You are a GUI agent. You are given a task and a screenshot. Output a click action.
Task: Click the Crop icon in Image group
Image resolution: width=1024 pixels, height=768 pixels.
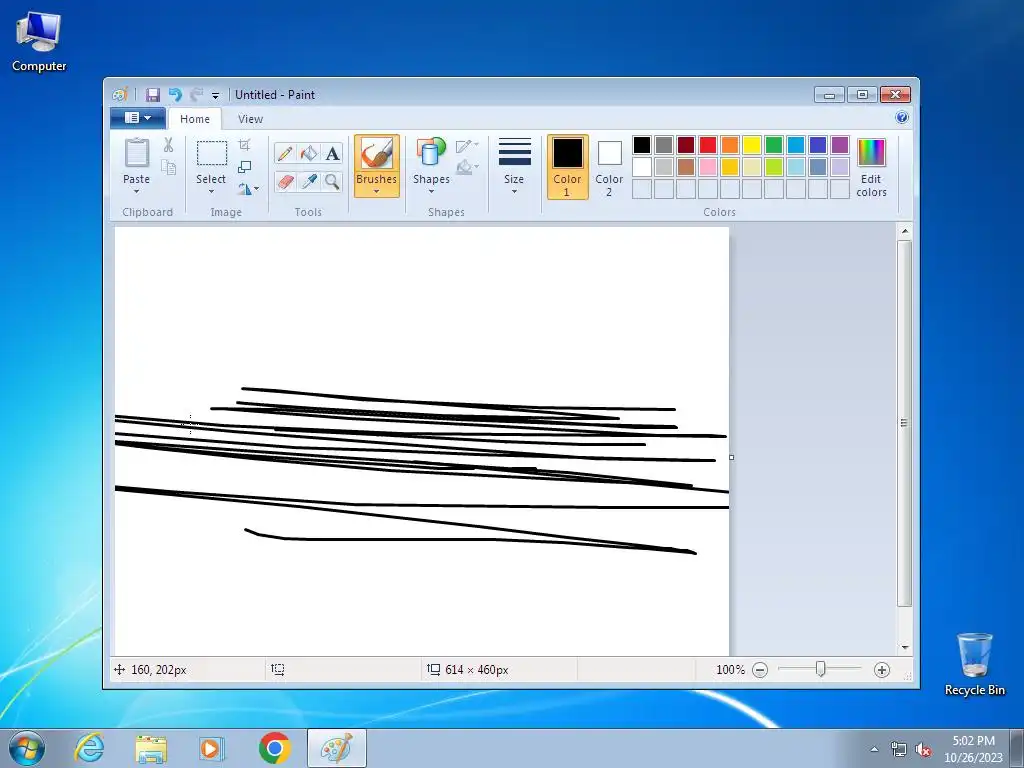244,145
